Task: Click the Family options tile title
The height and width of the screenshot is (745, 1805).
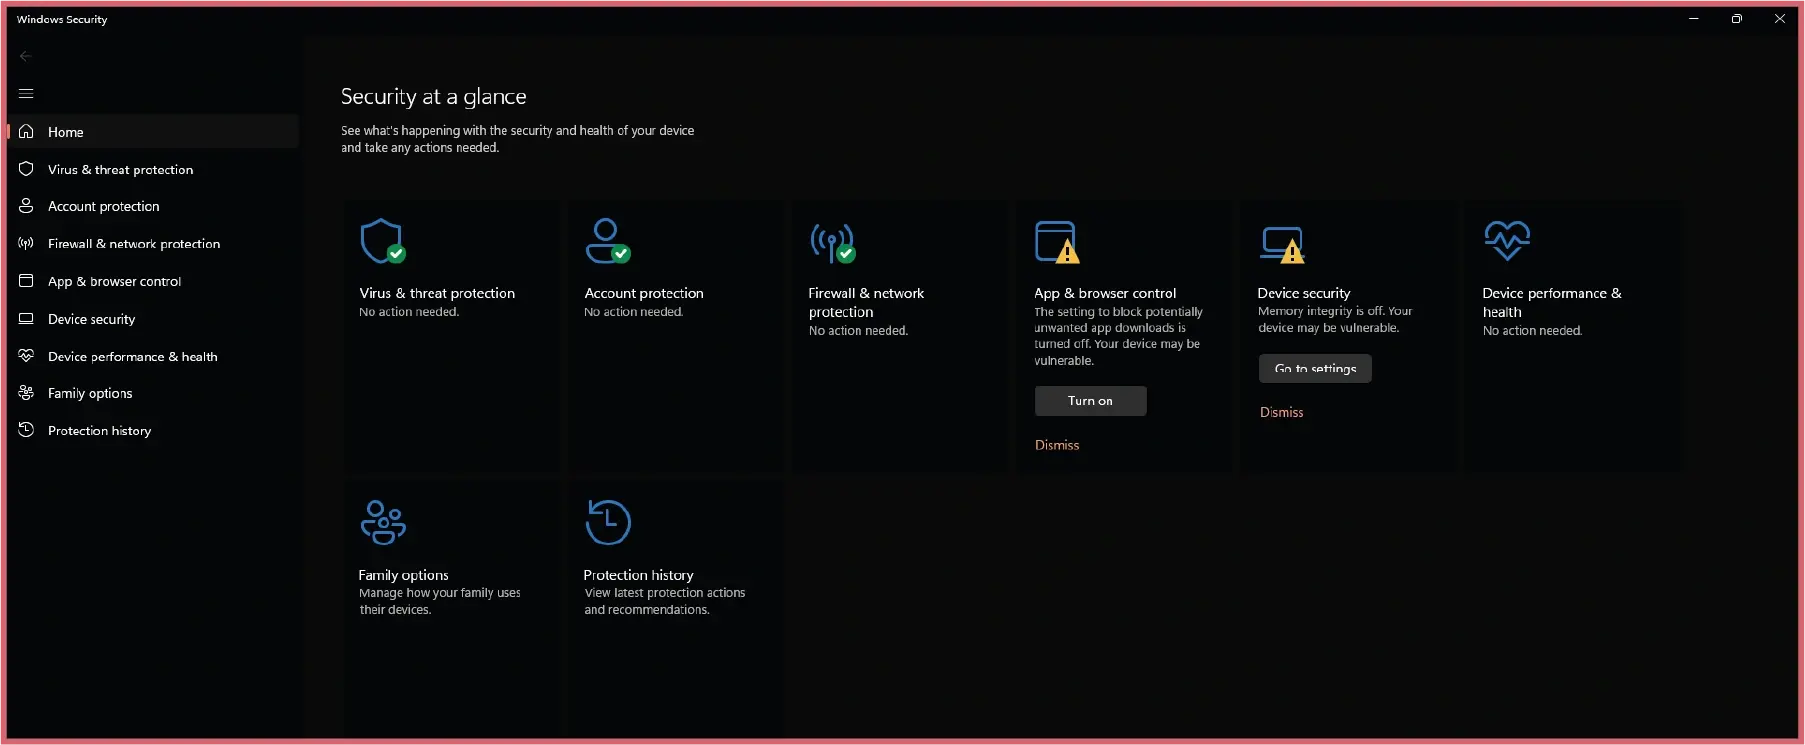Action: [403, 575]
